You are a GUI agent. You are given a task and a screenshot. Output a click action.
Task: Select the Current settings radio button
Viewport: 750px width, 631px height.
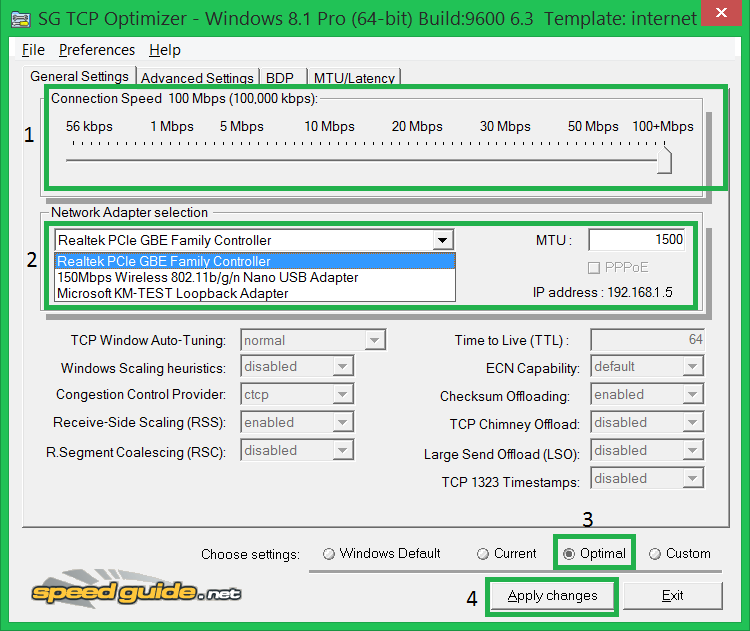tap(483, 554)
